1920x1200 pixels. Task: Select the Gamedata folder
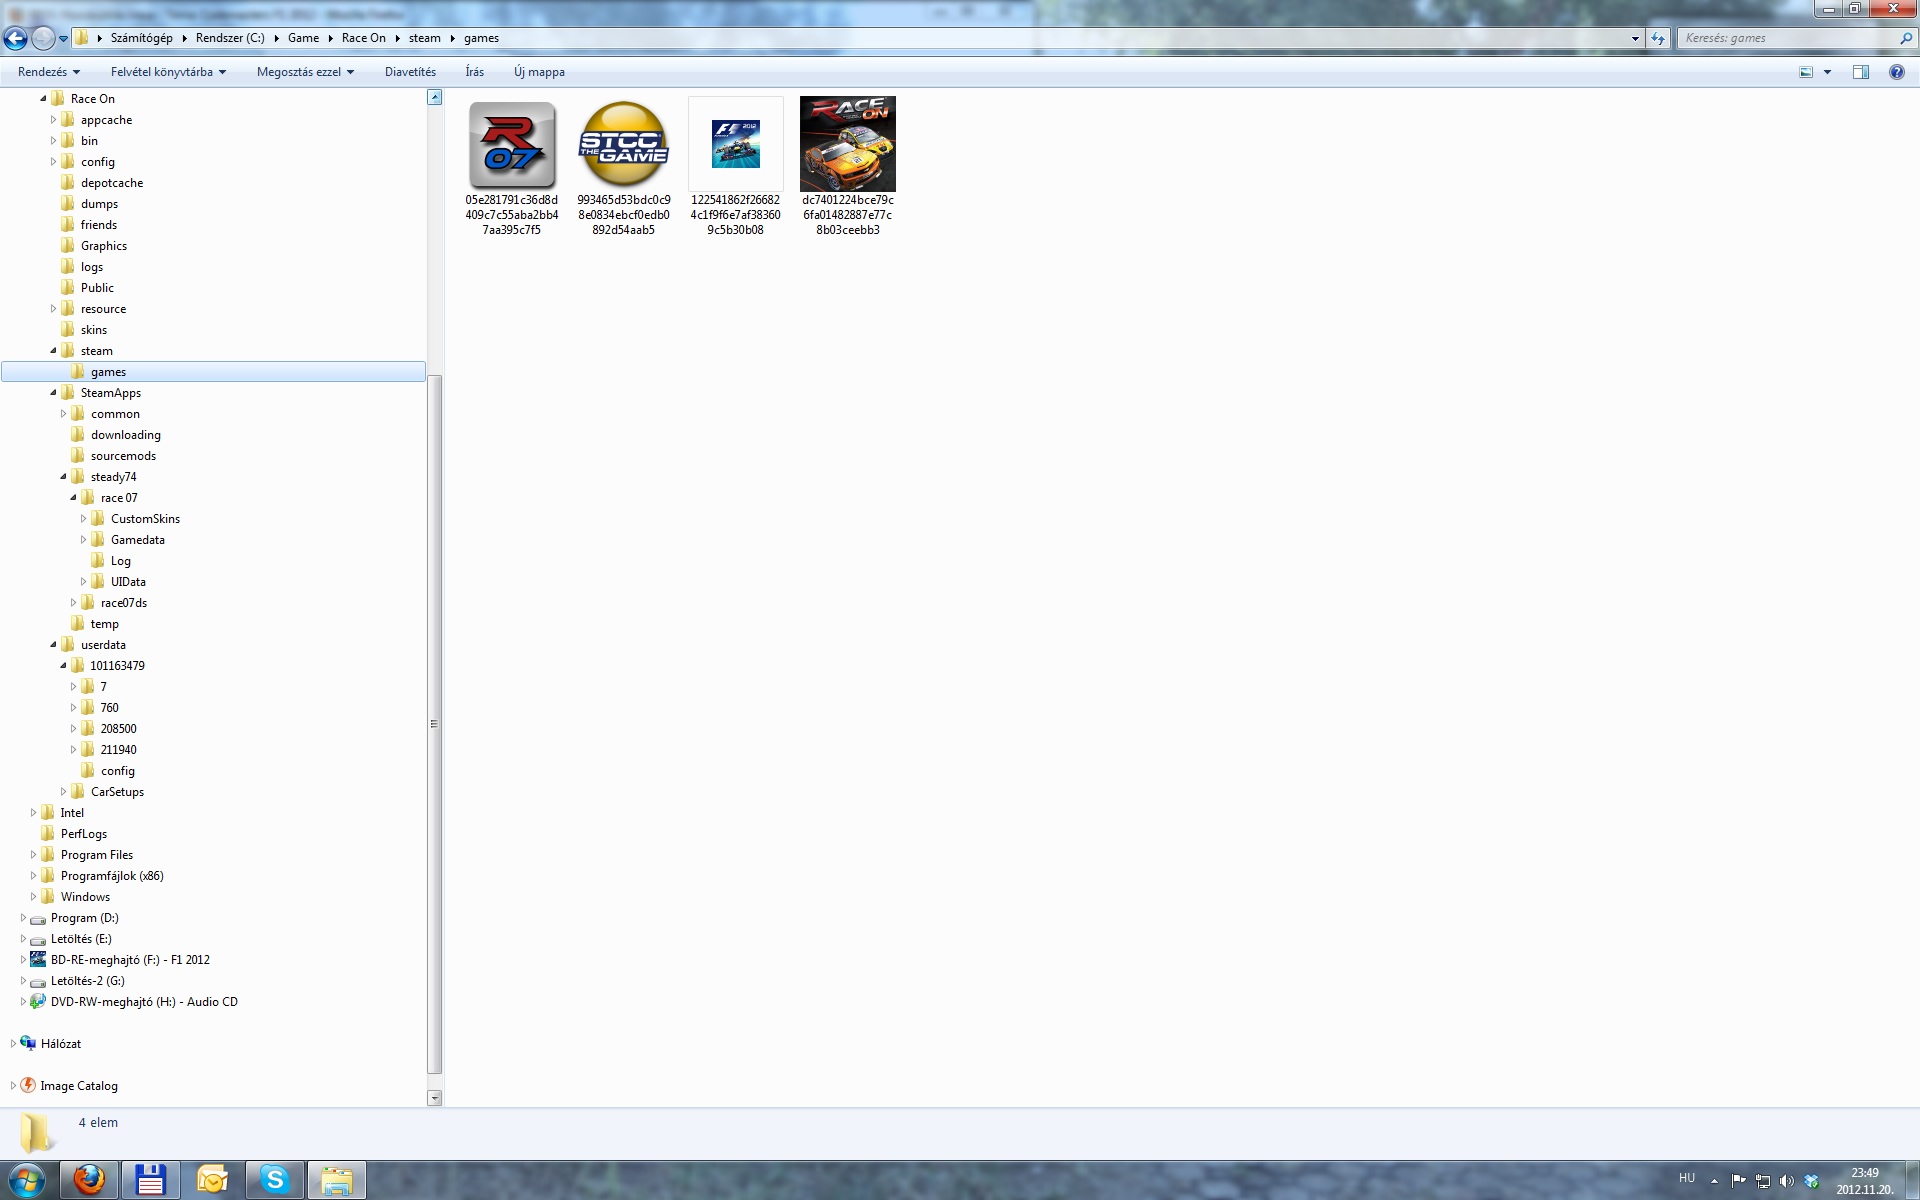[x=137, y=539]
